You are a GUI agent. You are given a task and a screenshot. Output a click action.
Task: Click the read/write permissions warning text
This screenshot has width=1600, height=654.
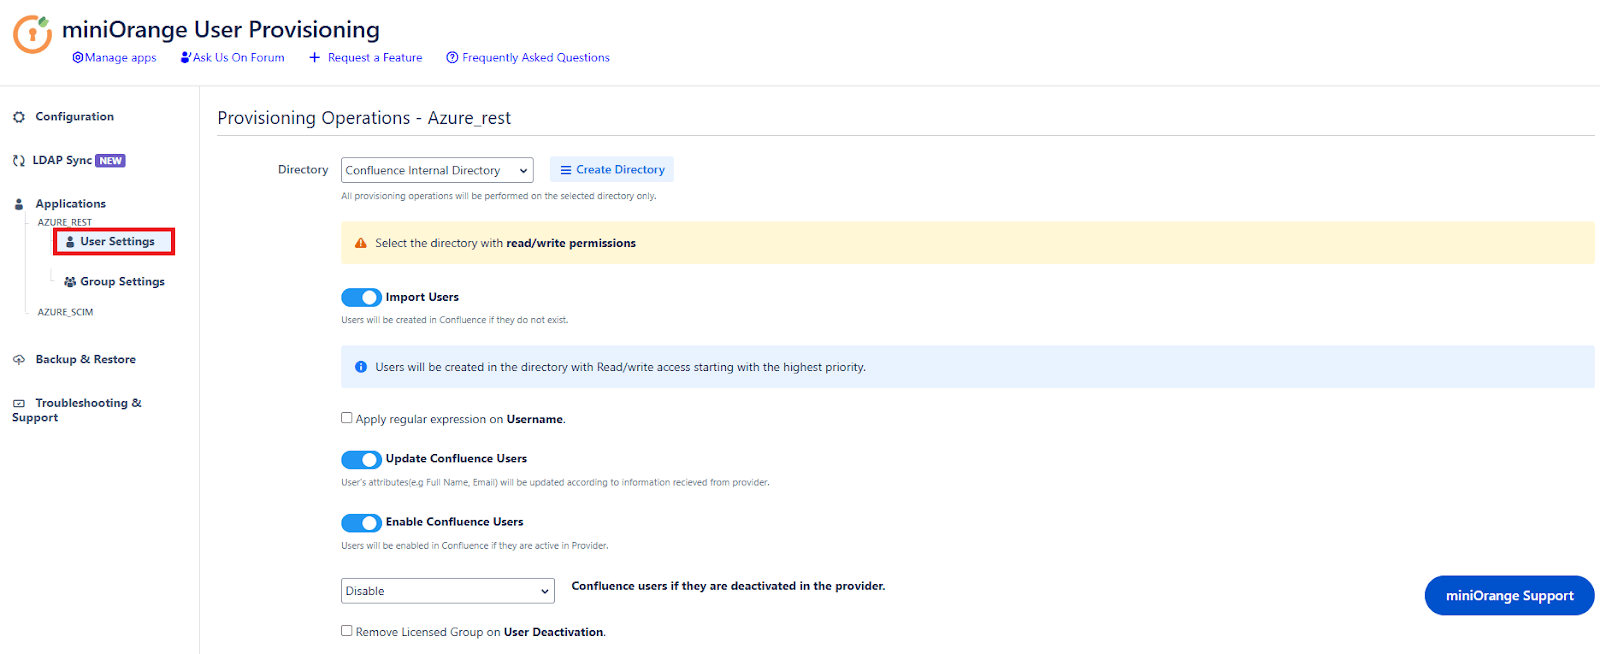click(x=505, y=243)
